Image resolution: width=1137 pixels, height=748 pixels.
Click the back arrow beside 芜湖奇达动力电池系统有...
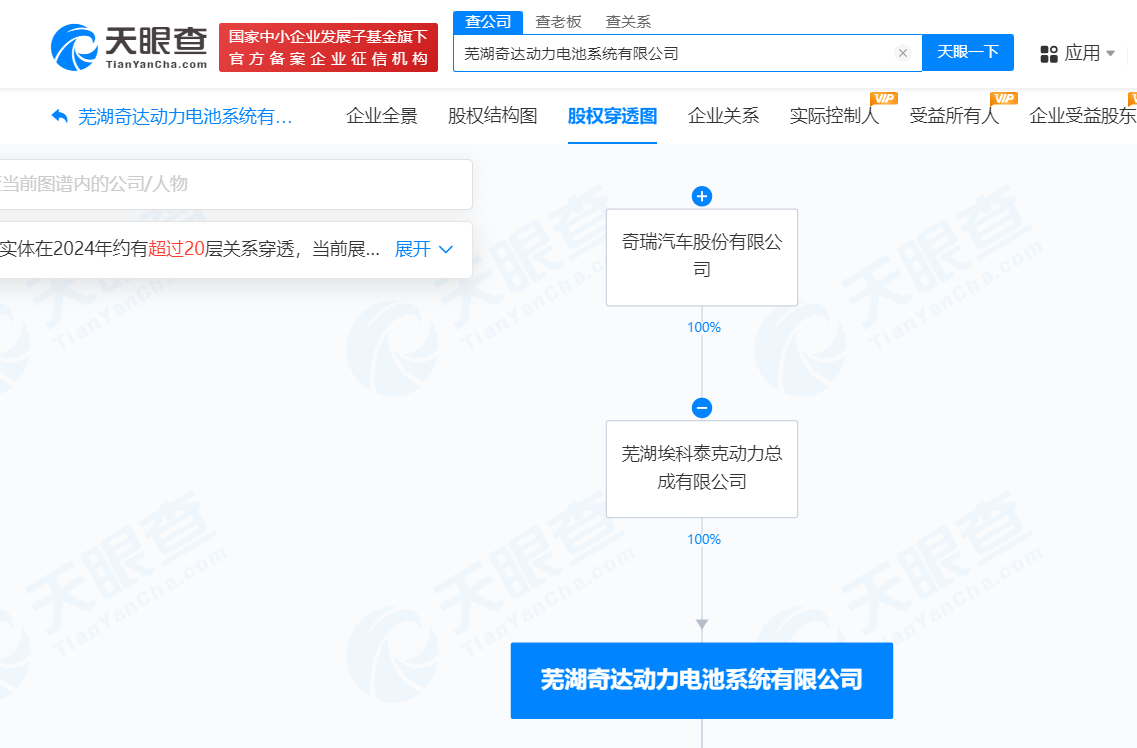point(58,117)
